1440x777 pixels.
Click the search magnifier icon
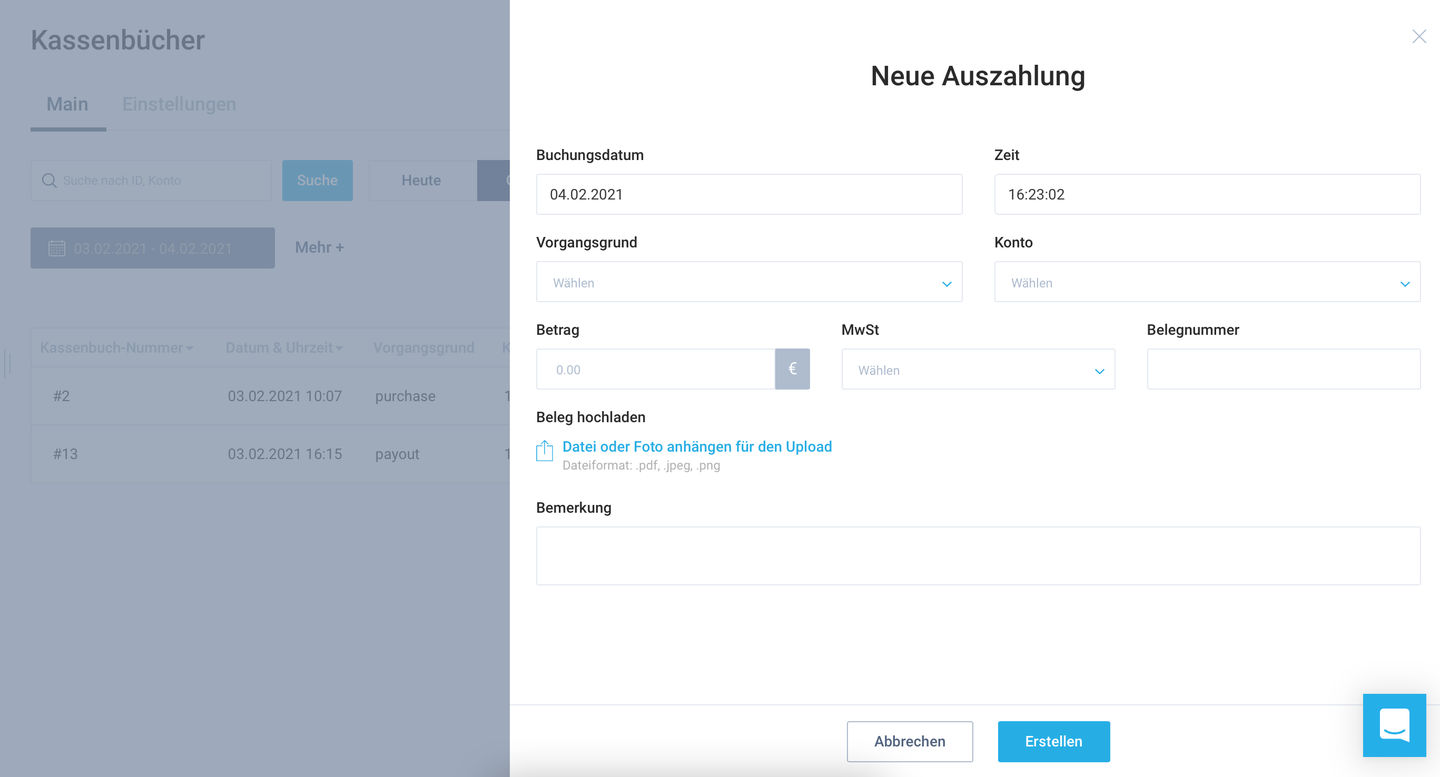49,181
